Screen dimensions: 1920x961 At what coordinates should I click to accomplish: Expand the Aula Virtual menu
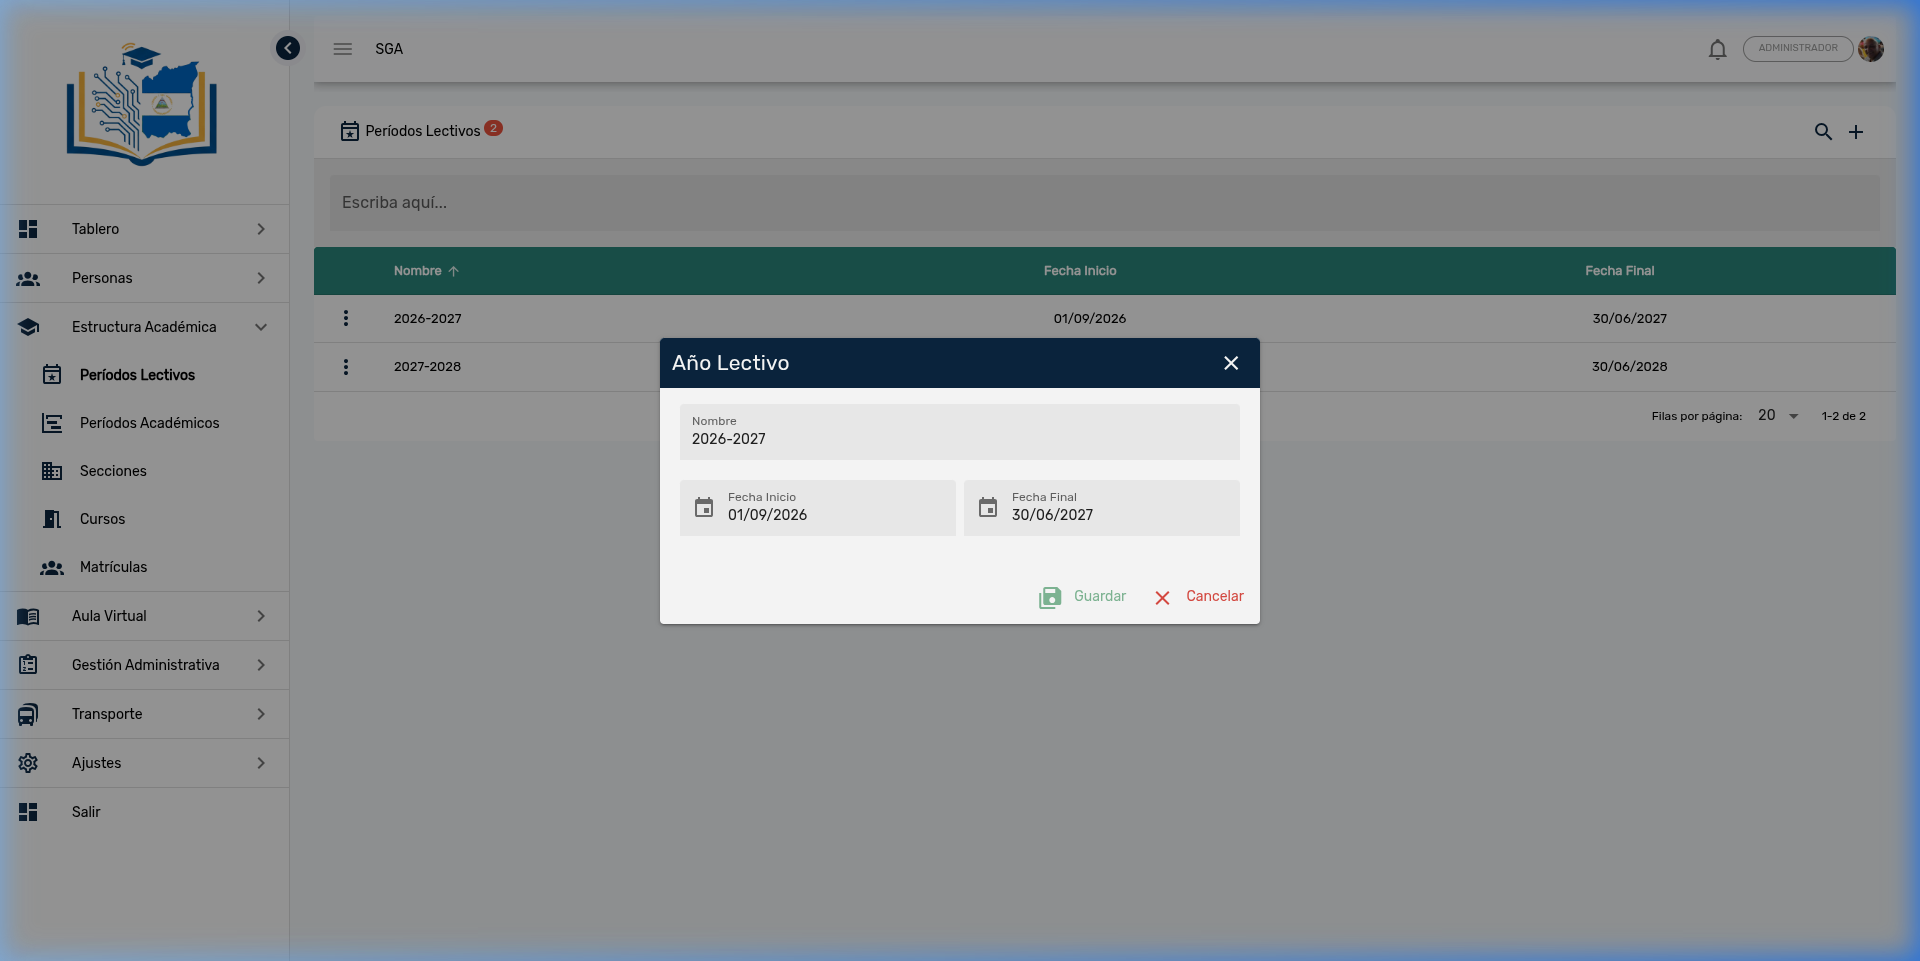click(145, 616)
